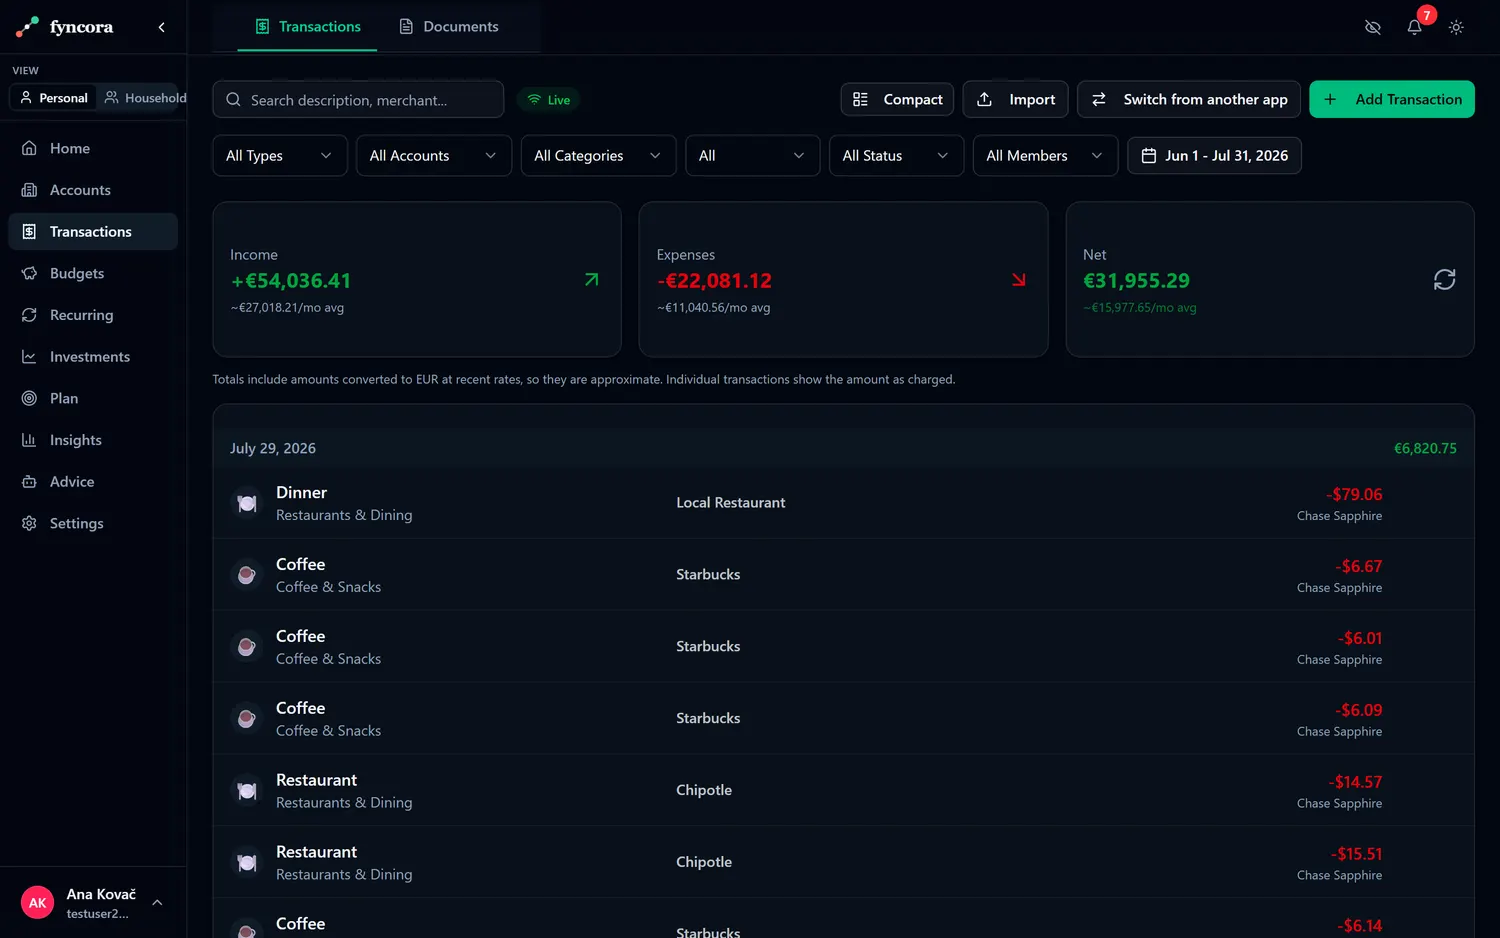Viewport: 1500px width, 938px height.
Task: Open the All Status dropdown
Action: pos(896,156)
